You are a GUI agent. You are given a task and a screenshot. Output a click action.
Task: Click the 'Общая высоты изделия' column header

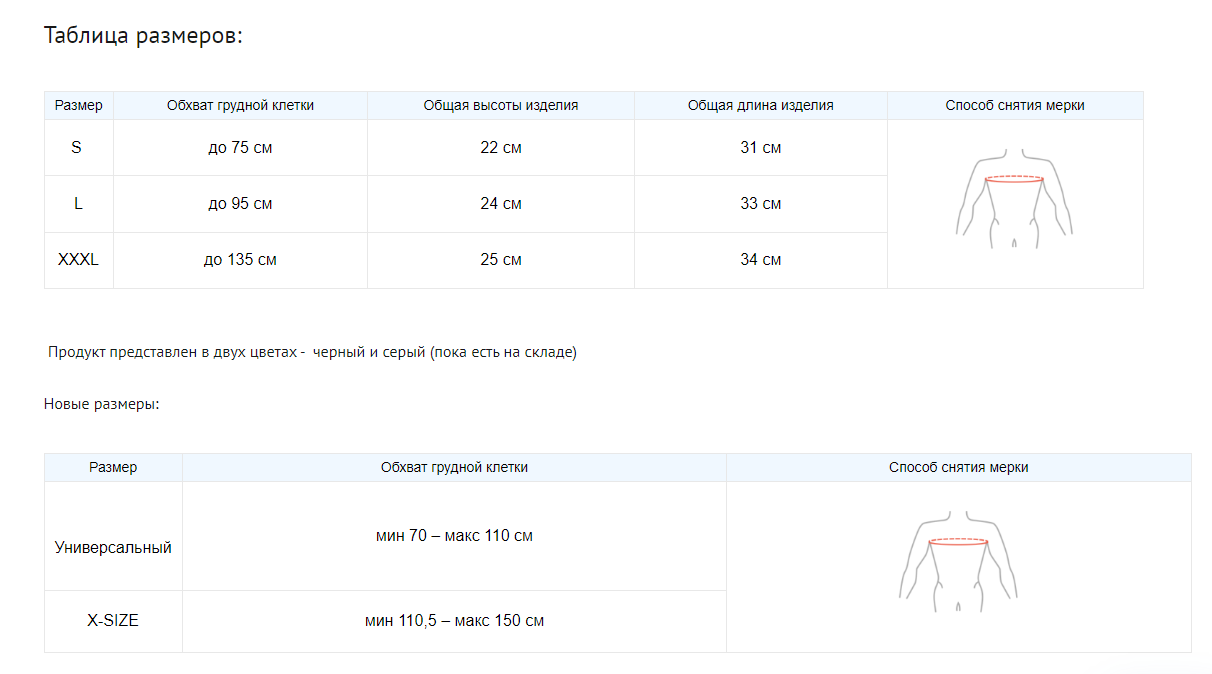[x=500, y=105]
